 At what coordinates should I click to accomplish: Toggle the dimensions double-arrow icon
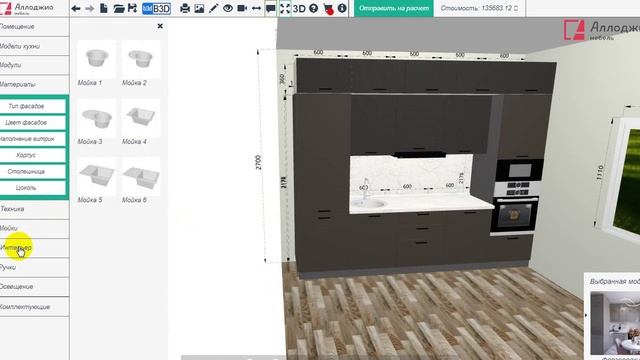pos(256,8)
